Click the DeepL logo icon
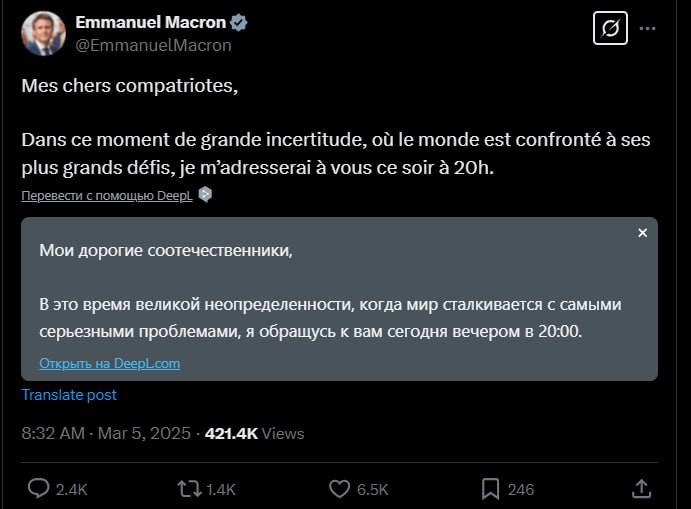This screenshot has height=509, width=691. click(x=205, y=195)
